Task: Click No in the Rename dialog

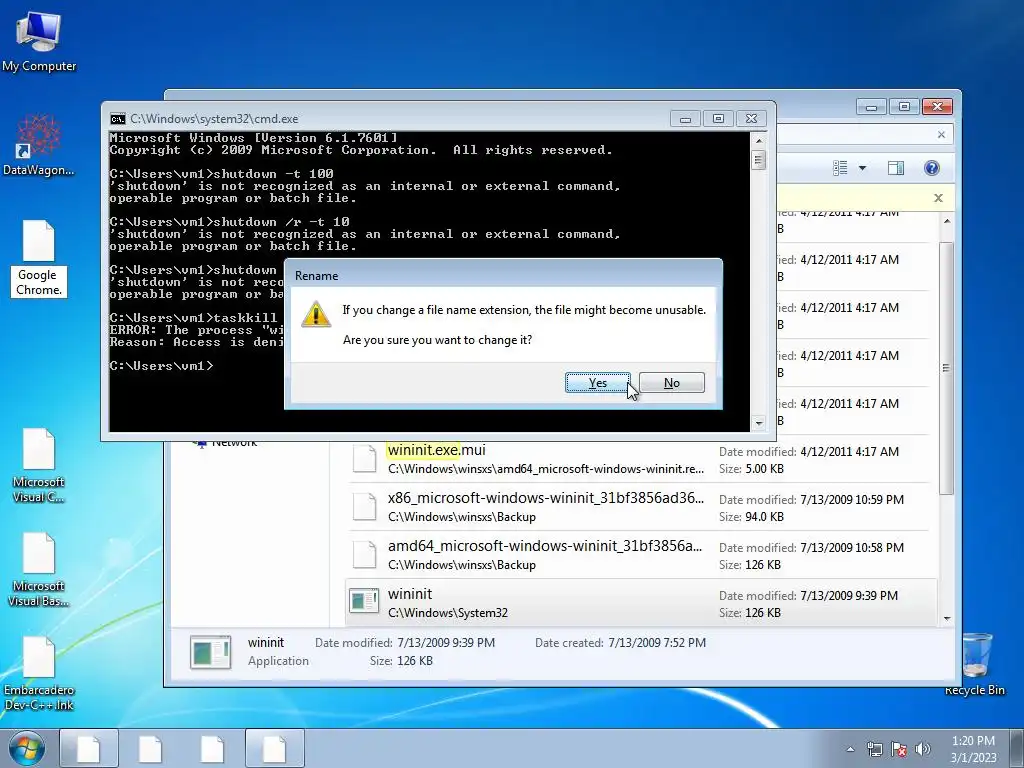Action: [x=671, y=383]
